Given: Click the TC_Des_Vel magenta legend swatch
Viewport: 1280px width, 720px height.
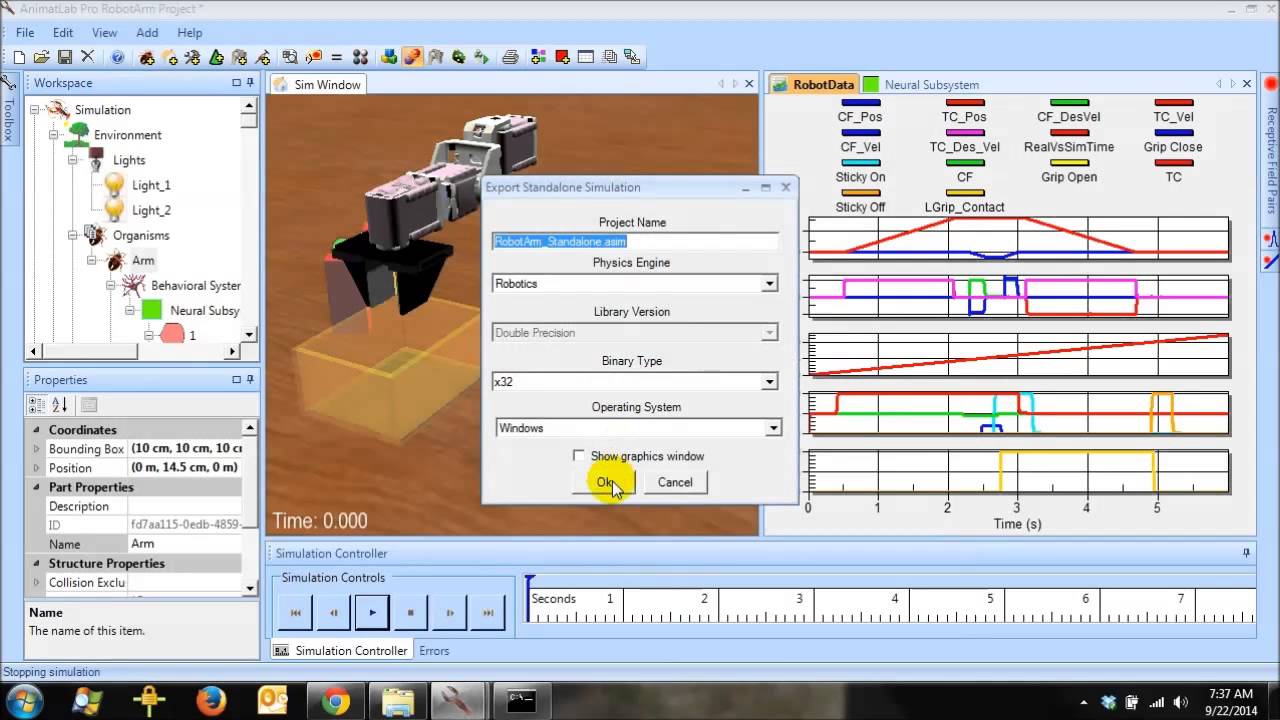Looking at the screenshot, I should (965, 132).
